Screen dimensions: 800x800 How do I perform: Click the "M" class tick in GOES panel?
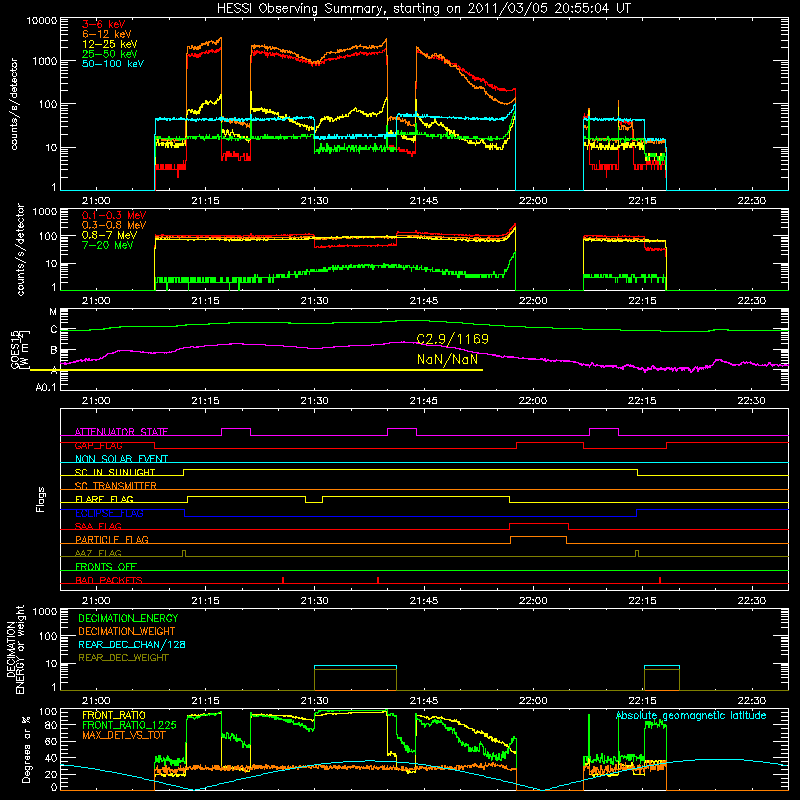[53, 312]
